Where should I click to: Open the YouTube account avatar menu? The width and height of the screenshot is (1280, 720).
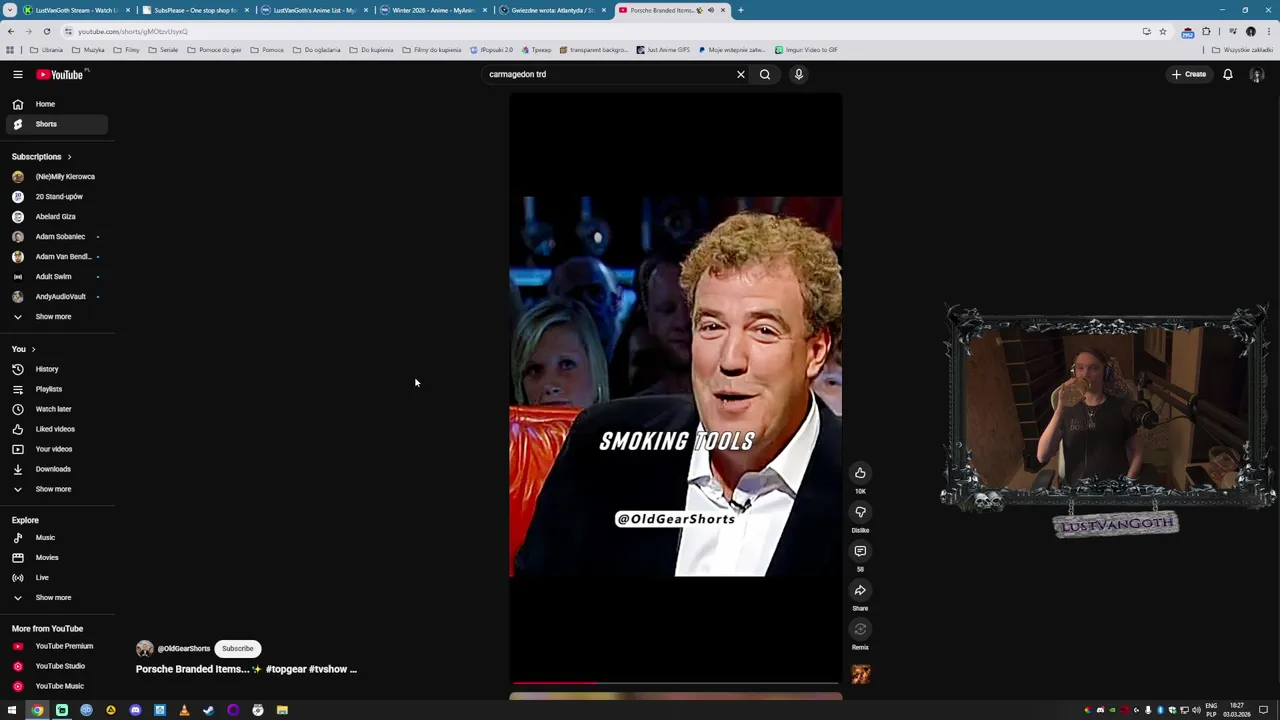tap(1257, 75)
